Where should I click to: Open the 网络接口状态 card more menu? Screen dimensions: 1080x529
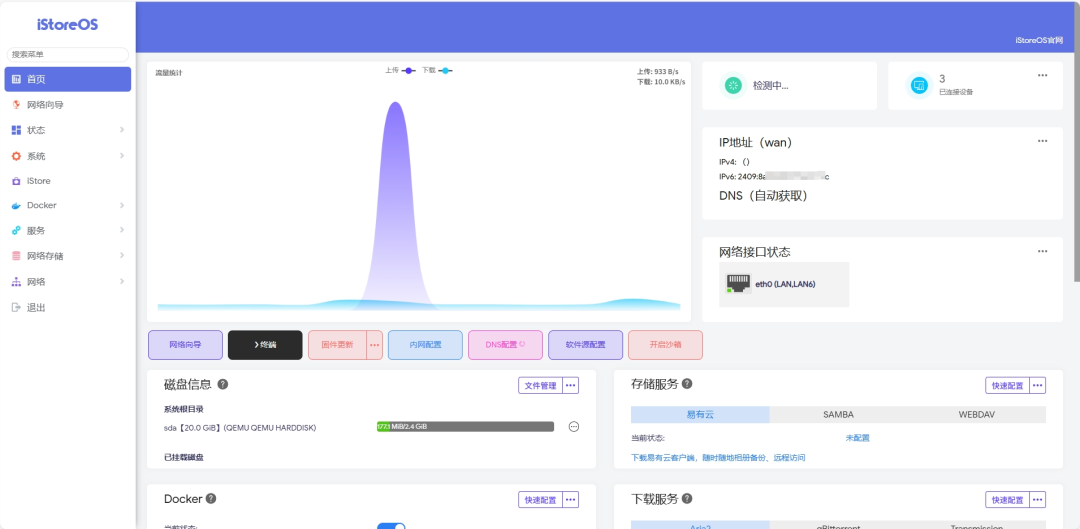pos(1042,251)
